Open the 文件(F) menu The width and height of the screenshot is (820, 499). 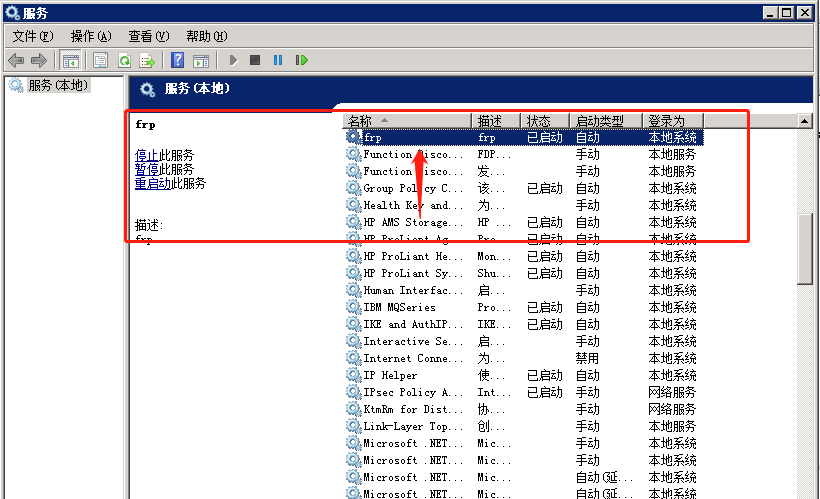(x=32, y=36)
